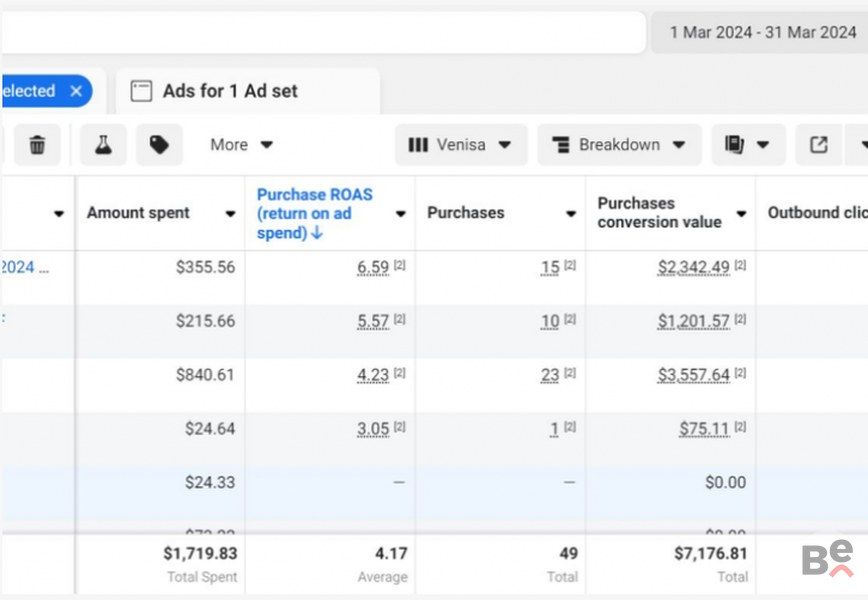Click the $2,342.49 conversion value
This screenshot has height=600, width=868.
(693, 267)
